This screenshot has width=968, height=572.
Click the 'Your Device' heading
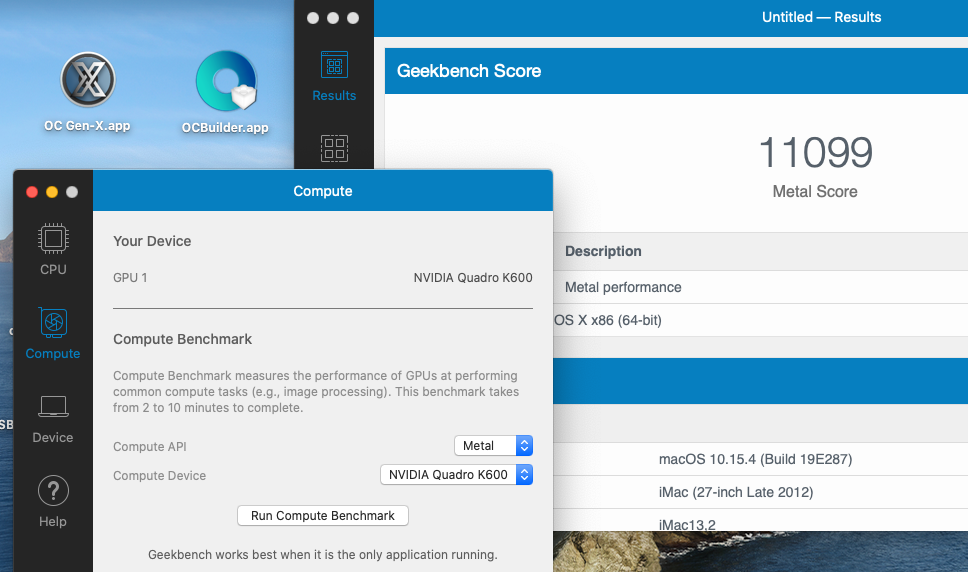click(x=152, y=241)
